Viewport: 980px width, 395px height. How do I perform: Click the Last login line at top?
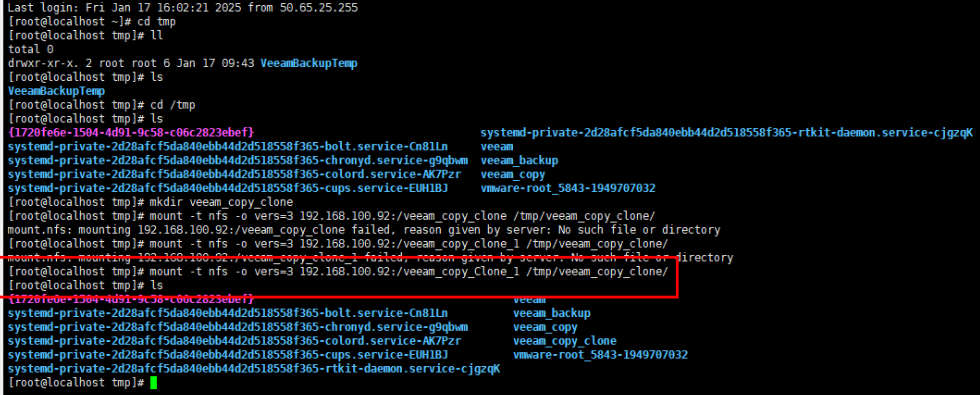click(183, 8)
